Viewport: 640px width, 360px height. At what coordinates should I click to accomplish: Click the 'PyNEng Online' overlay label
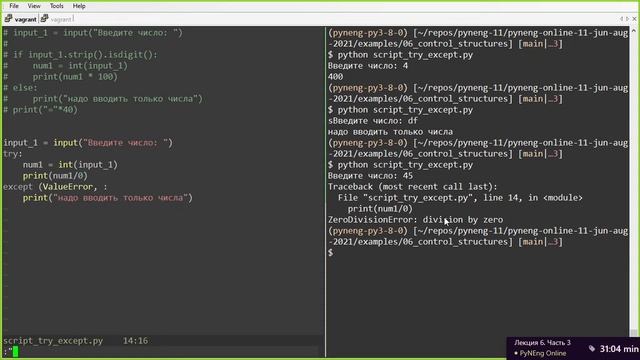(x=542, y=353)
